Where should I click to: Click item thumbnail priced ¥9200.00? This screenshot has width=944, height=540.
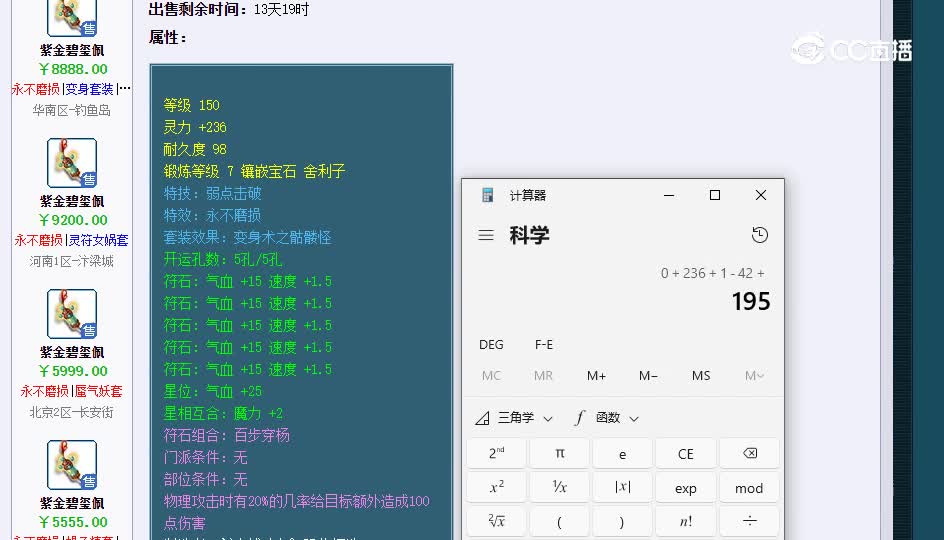tap(72, 163)
